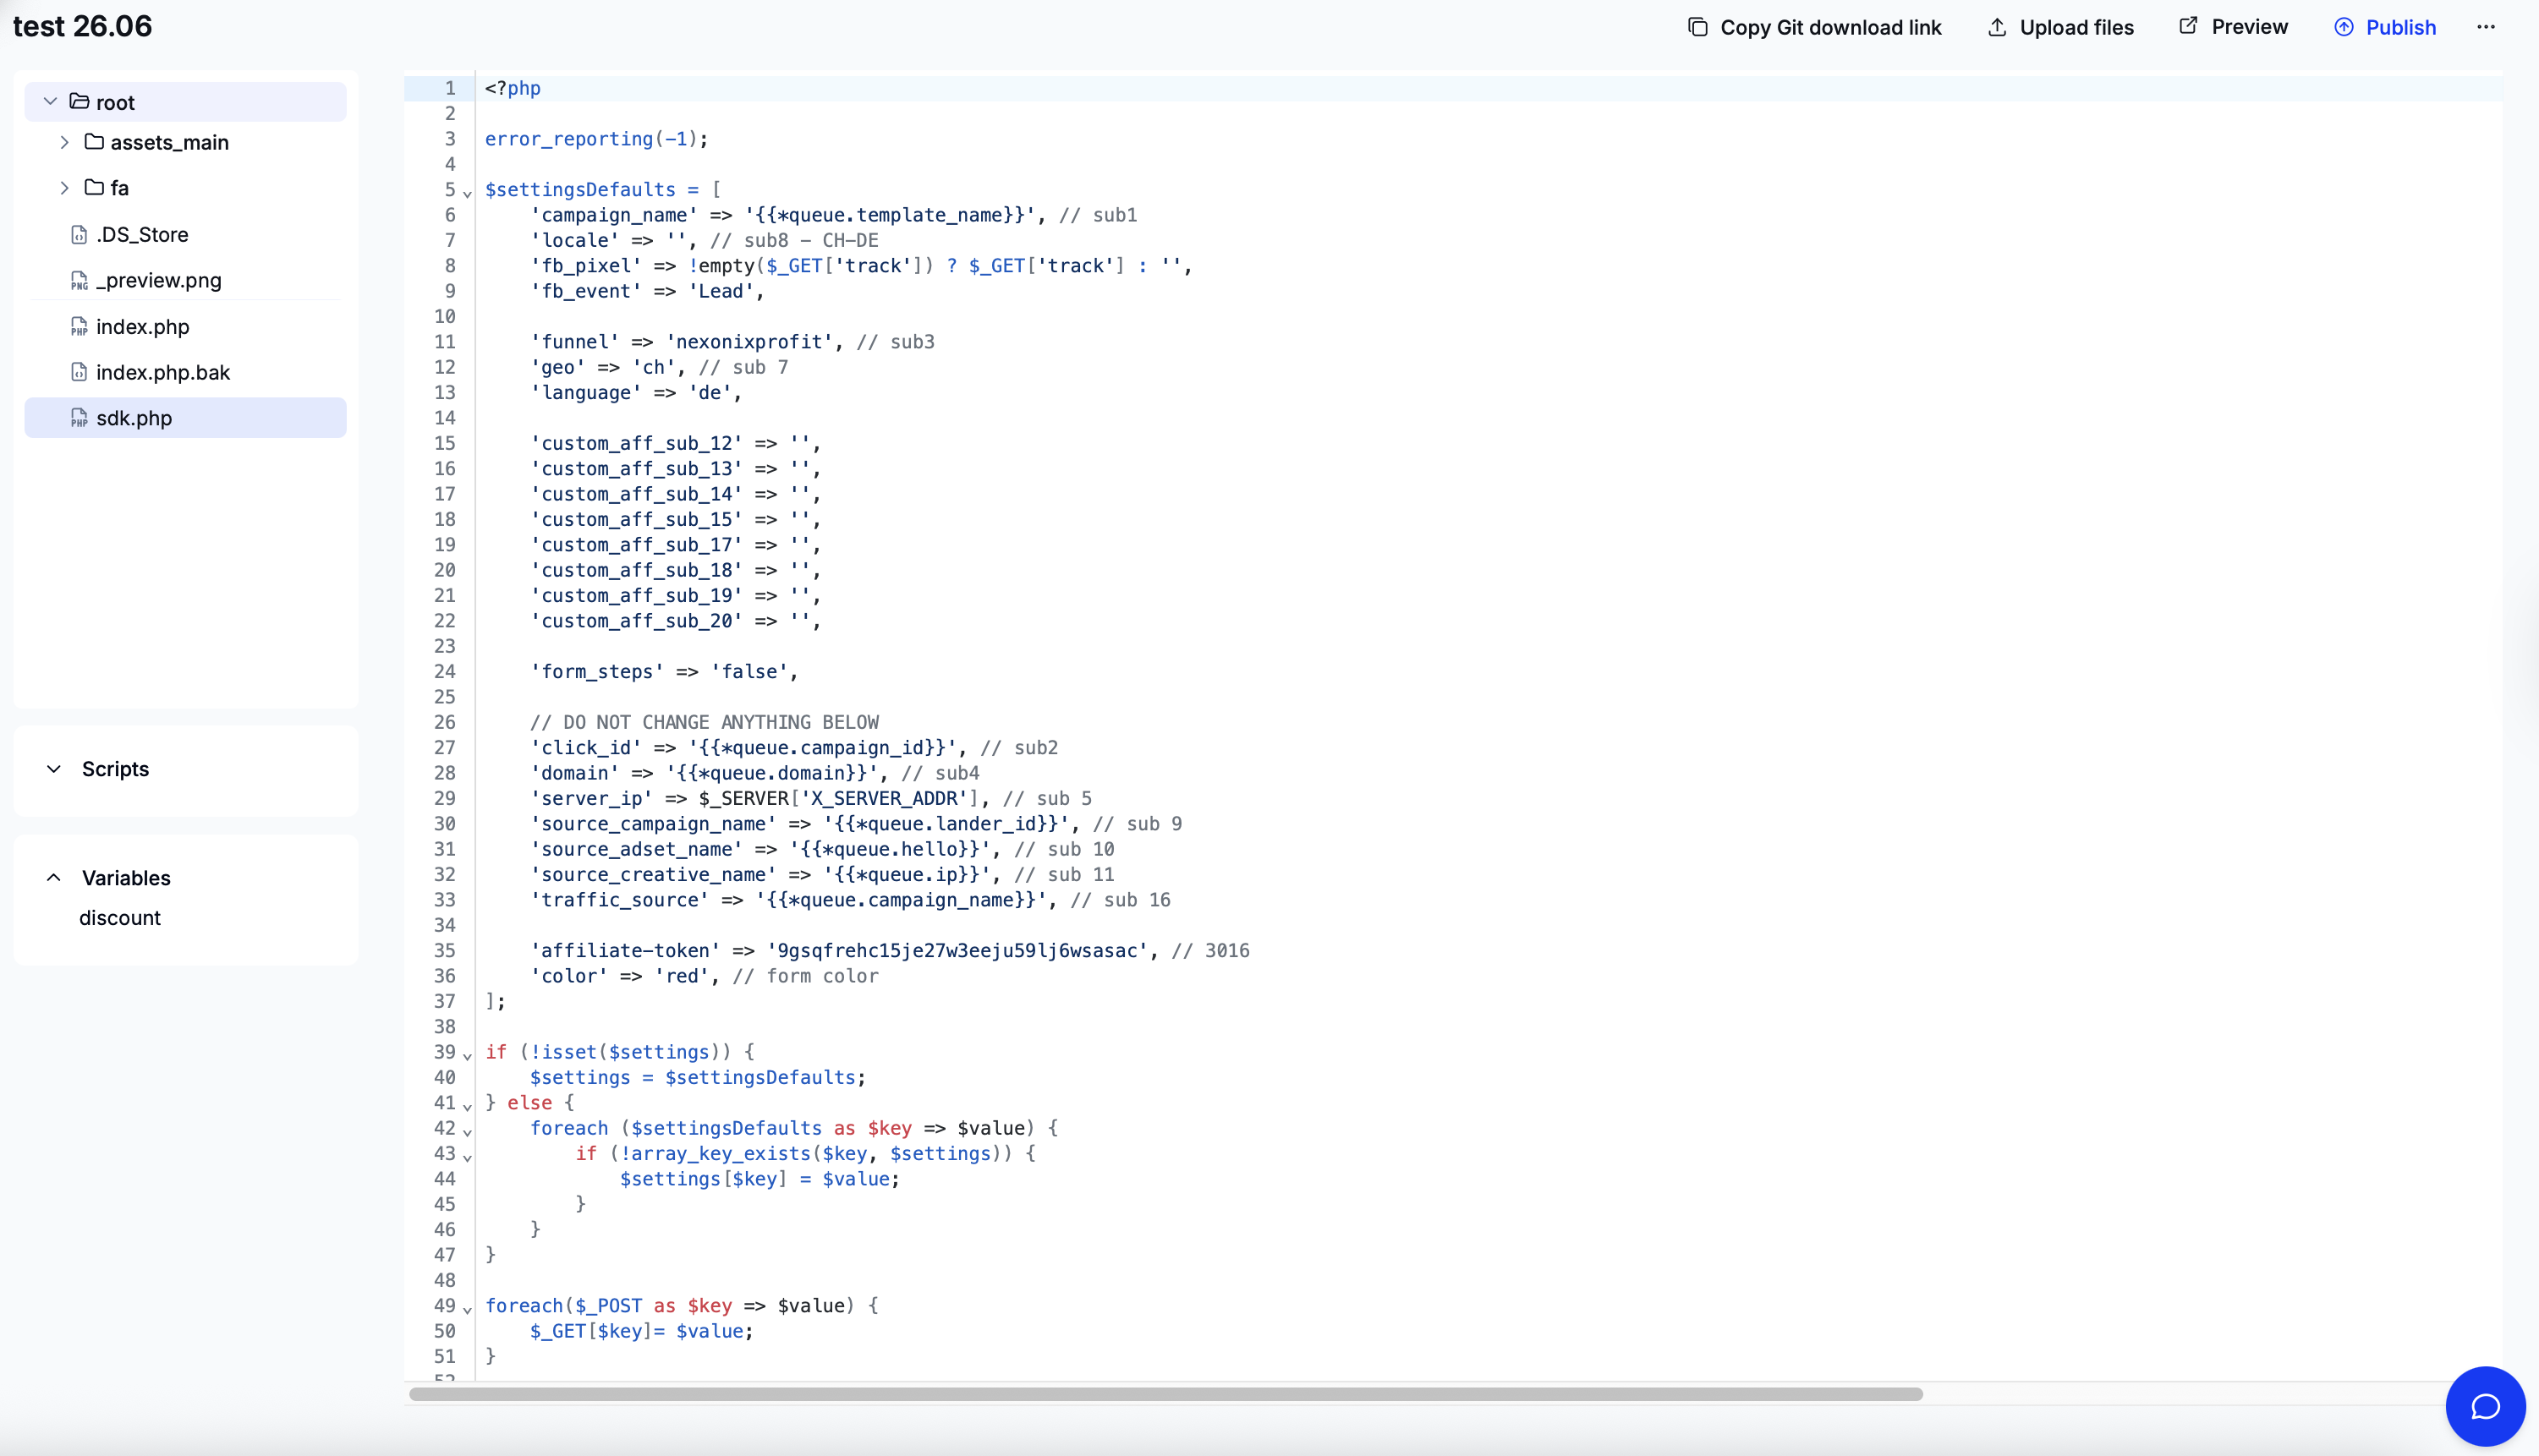Click the index.php PHP file icon
This screenshot has height=1456, width=2539.
(x=79, y=327)
